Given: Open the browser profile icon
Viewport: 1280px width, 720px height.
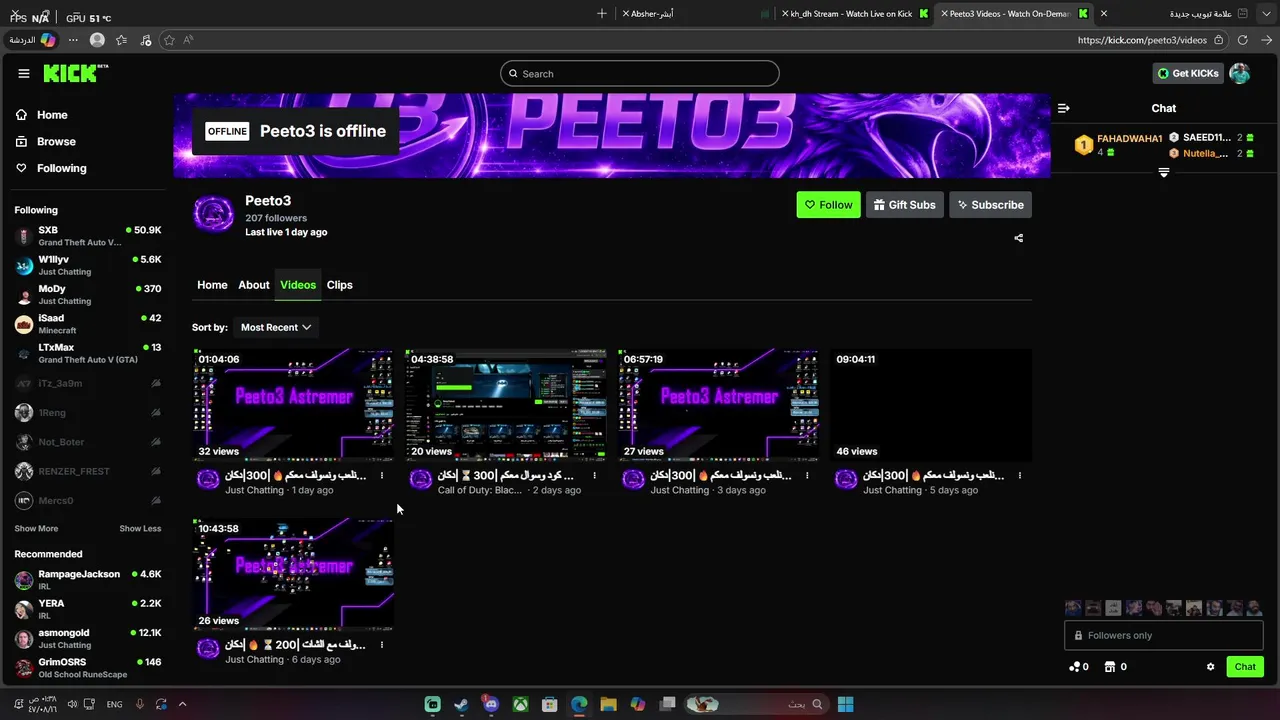Looking at the screenshot, I should click(97, 40).
